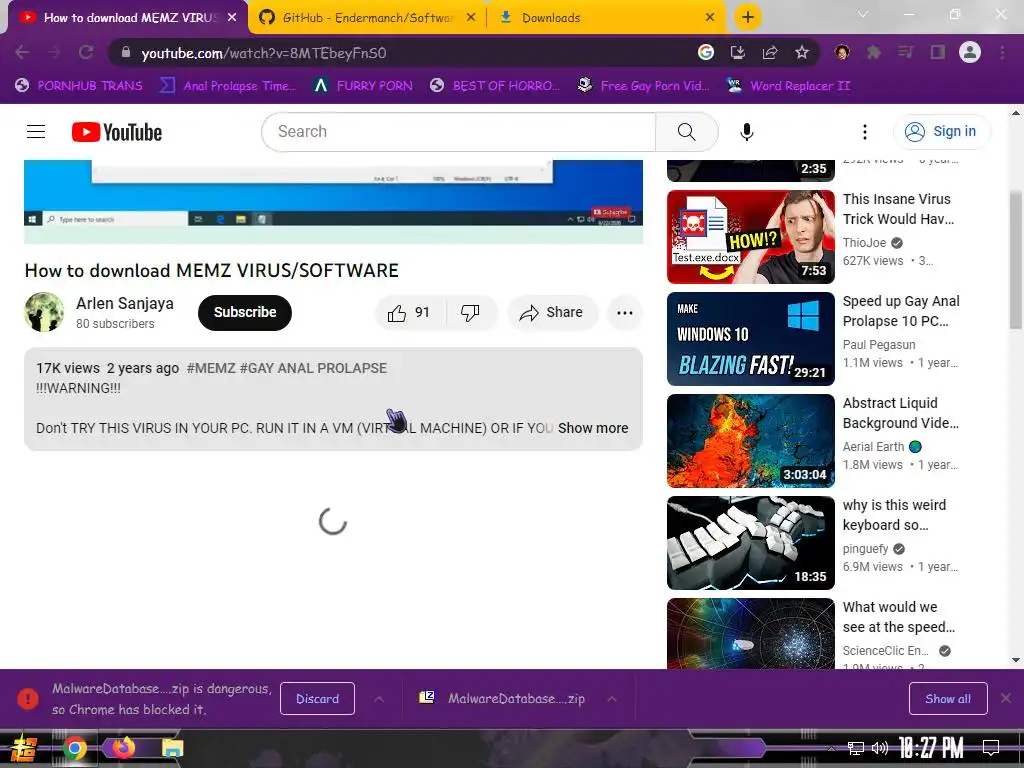Open YouTube settings three-dot menu

(865, 132)
